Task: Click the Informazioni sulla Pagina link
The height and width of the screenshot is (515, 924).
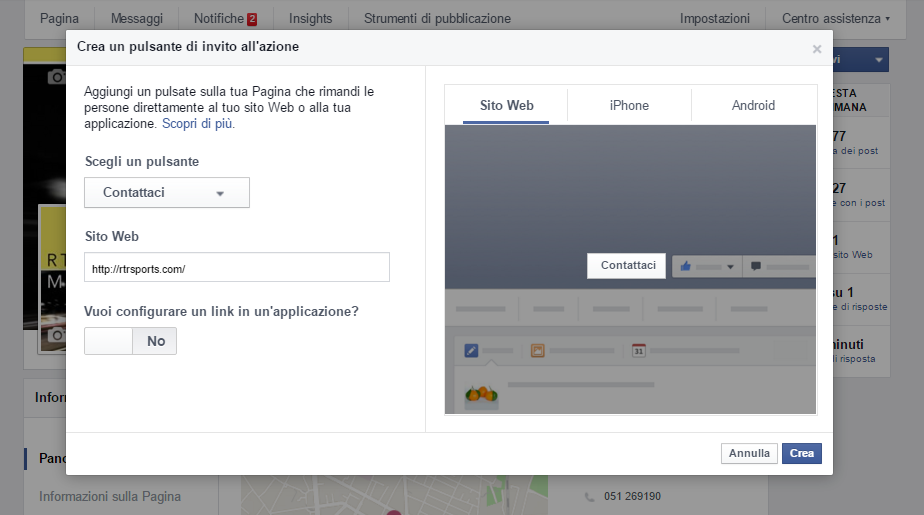Action: pyautogui.click(x=110, y=497)
